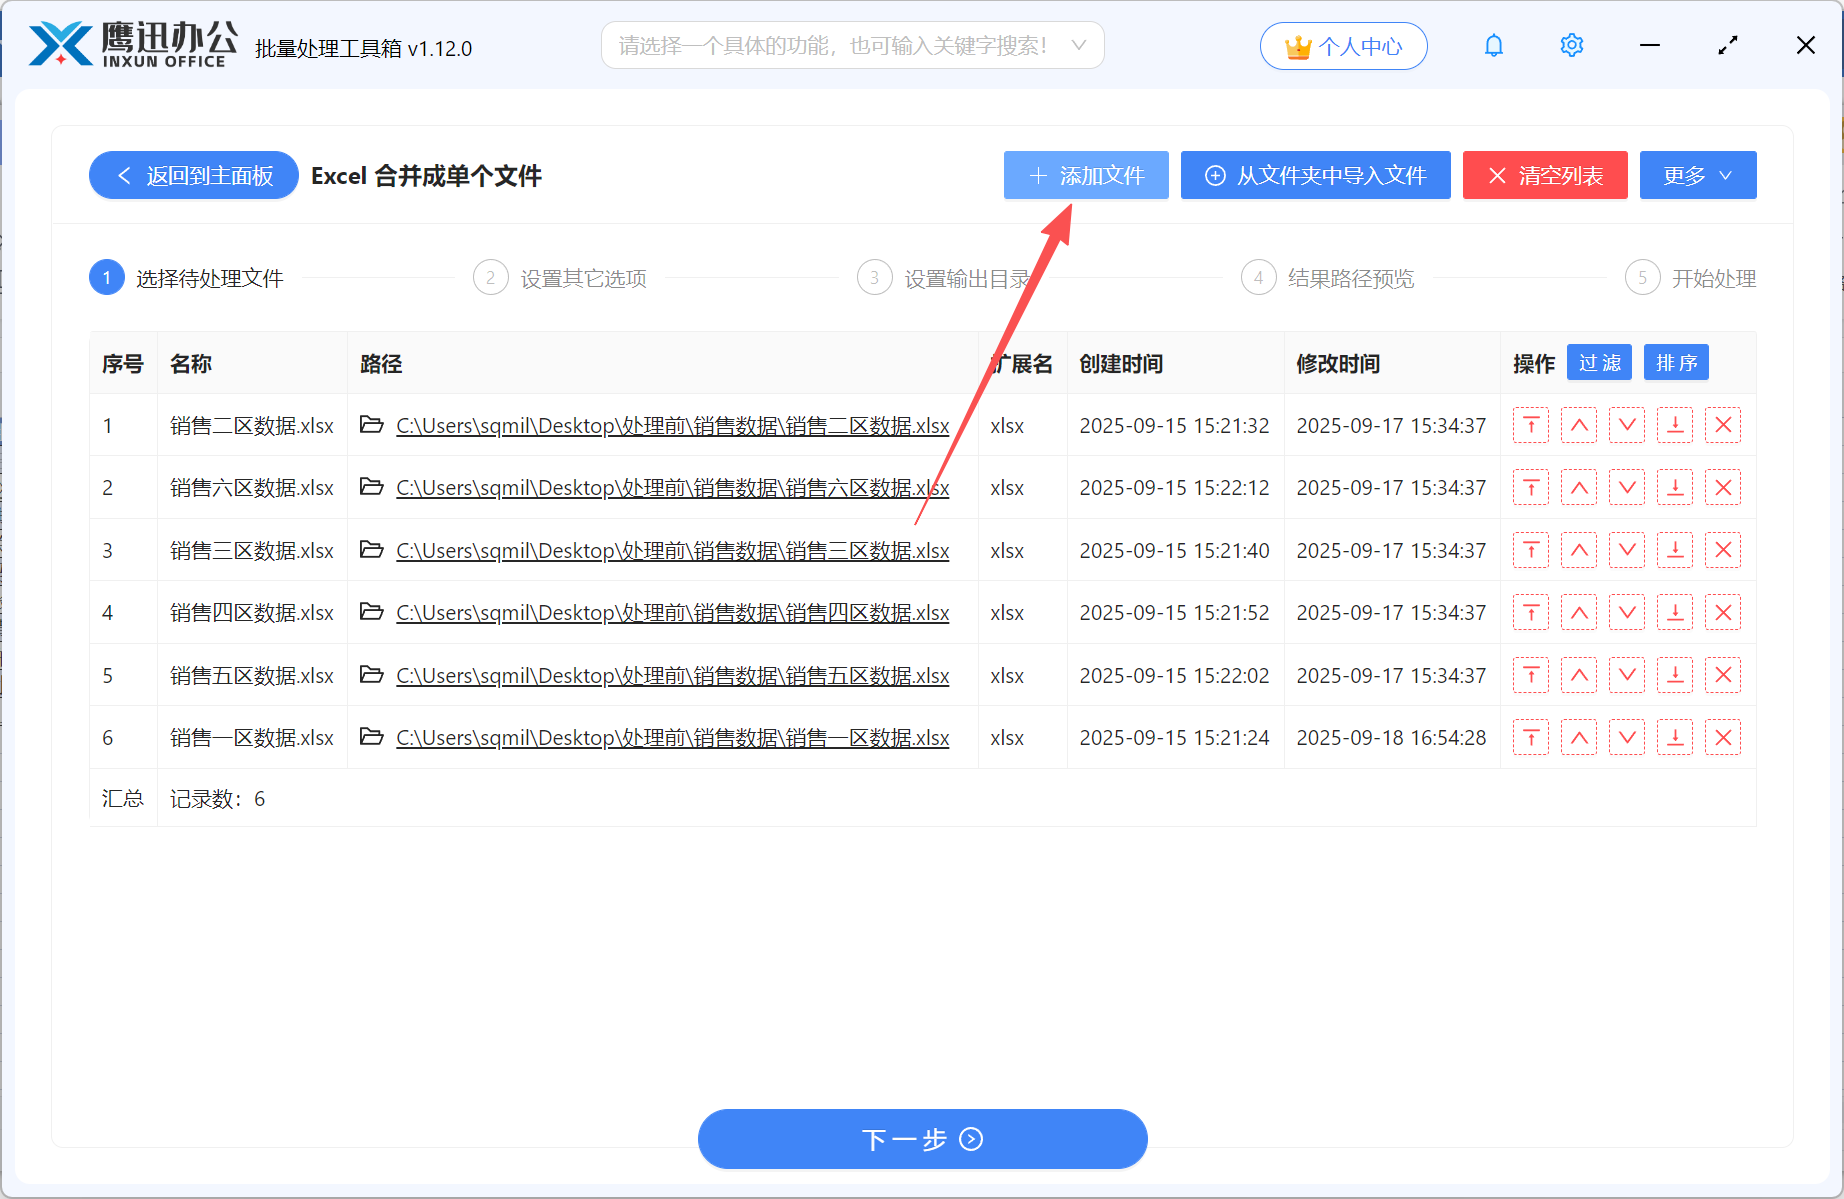Click the 清空列表 button

point(1545,175)
